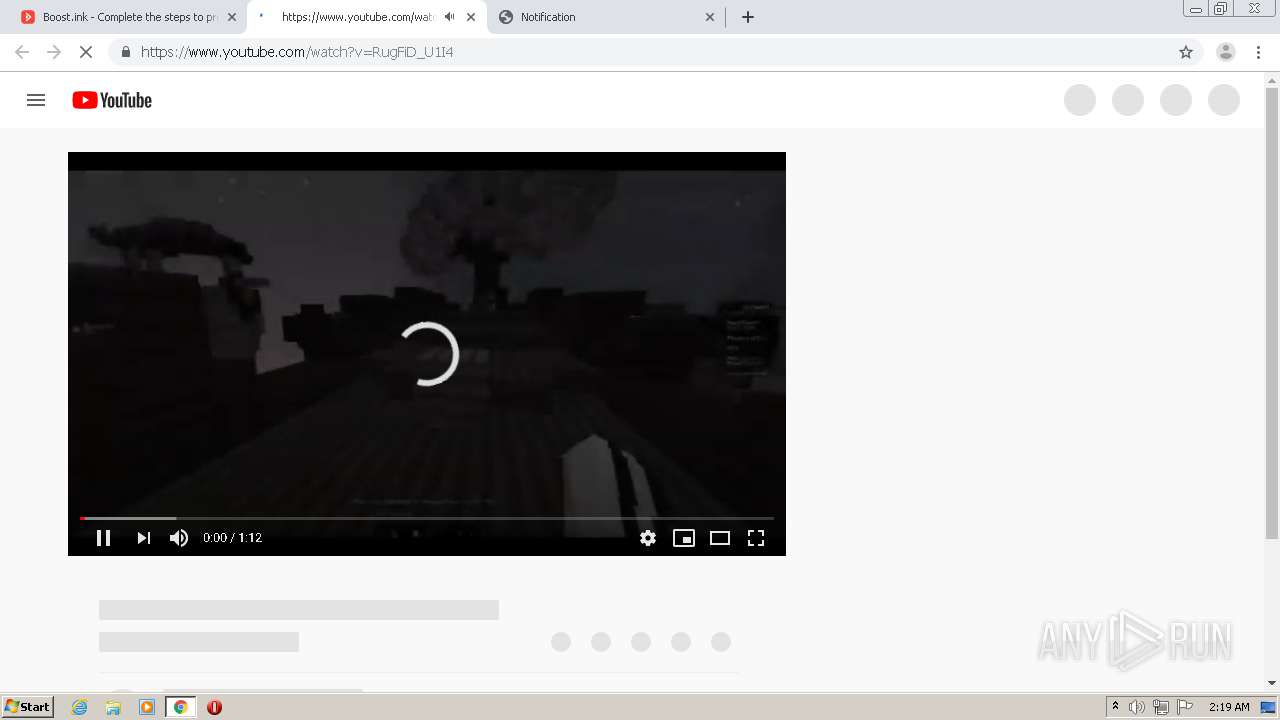Viewport: 1280px width, 720px height.
Task: Close the Notification tab
Action: coord(710,17)
